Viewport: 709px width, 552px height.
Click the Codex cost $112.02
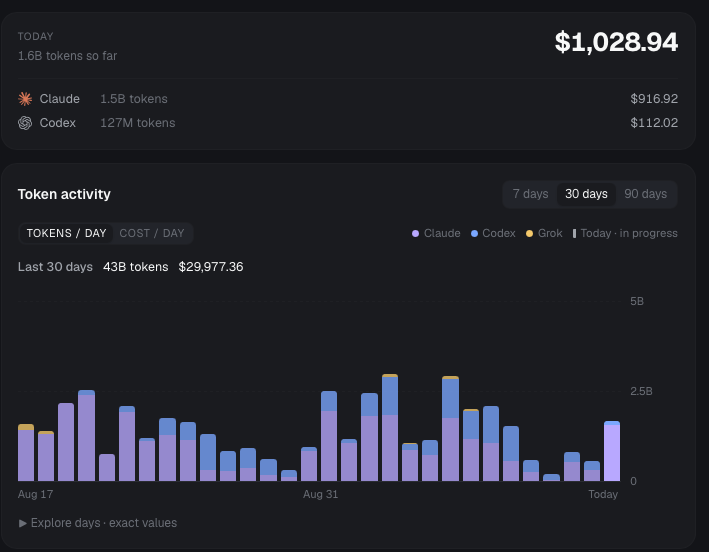[x=654, y=123]
